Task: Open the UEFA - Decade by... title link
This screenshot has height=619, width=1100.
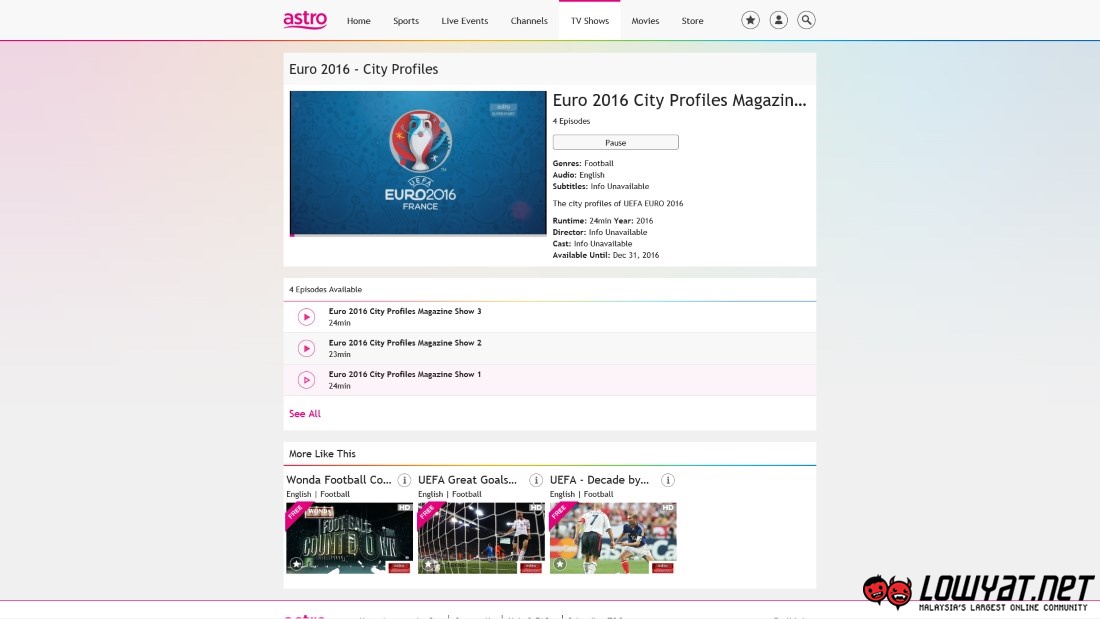Action: 599,480
